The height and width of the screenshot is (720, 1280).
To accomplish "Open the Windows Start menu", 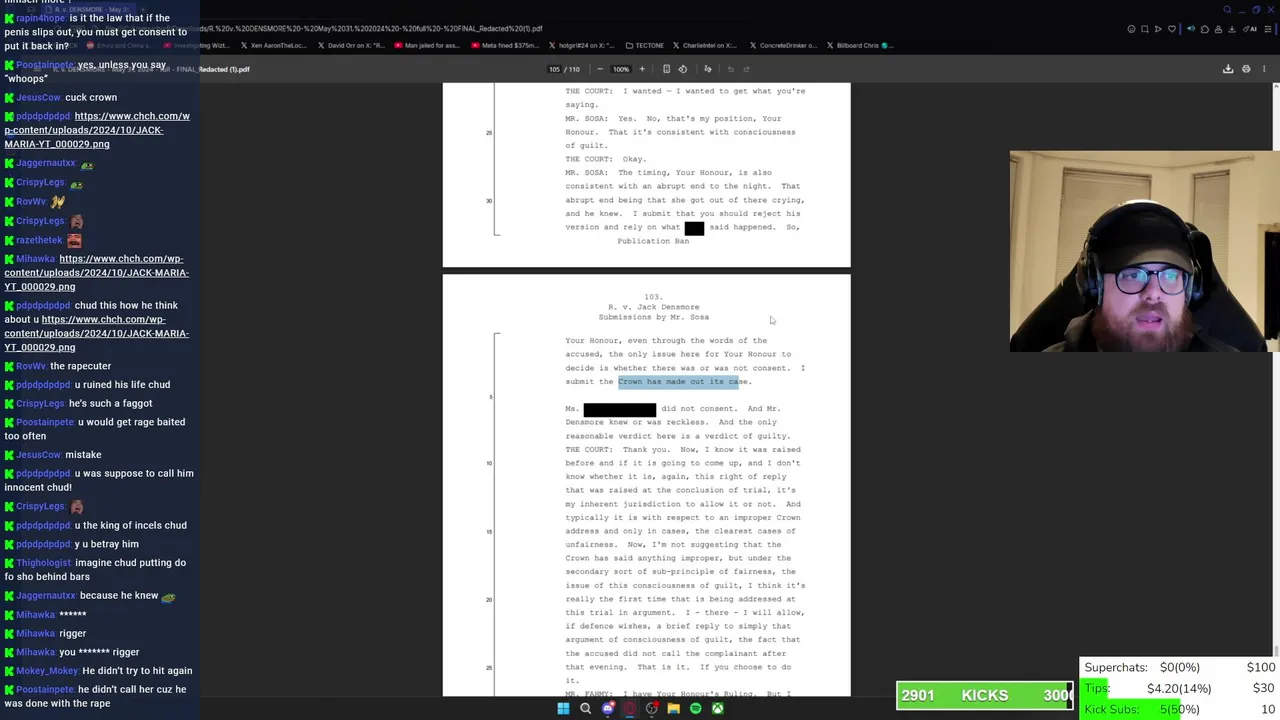I will pos(563,709).
